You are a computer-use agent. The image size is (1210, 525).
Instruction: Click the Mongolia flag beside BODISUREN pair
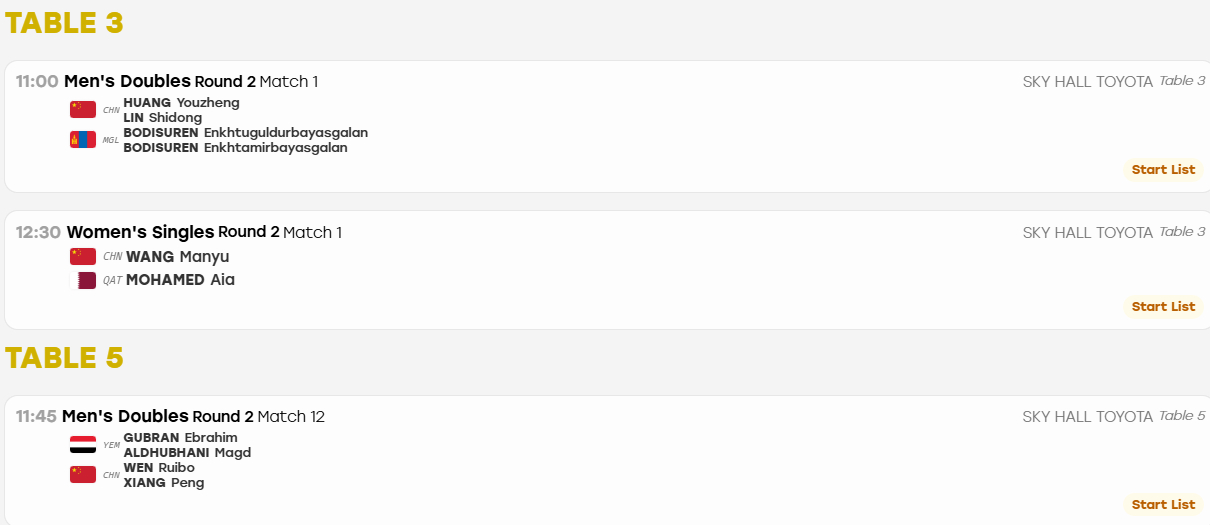coord(83,140)
